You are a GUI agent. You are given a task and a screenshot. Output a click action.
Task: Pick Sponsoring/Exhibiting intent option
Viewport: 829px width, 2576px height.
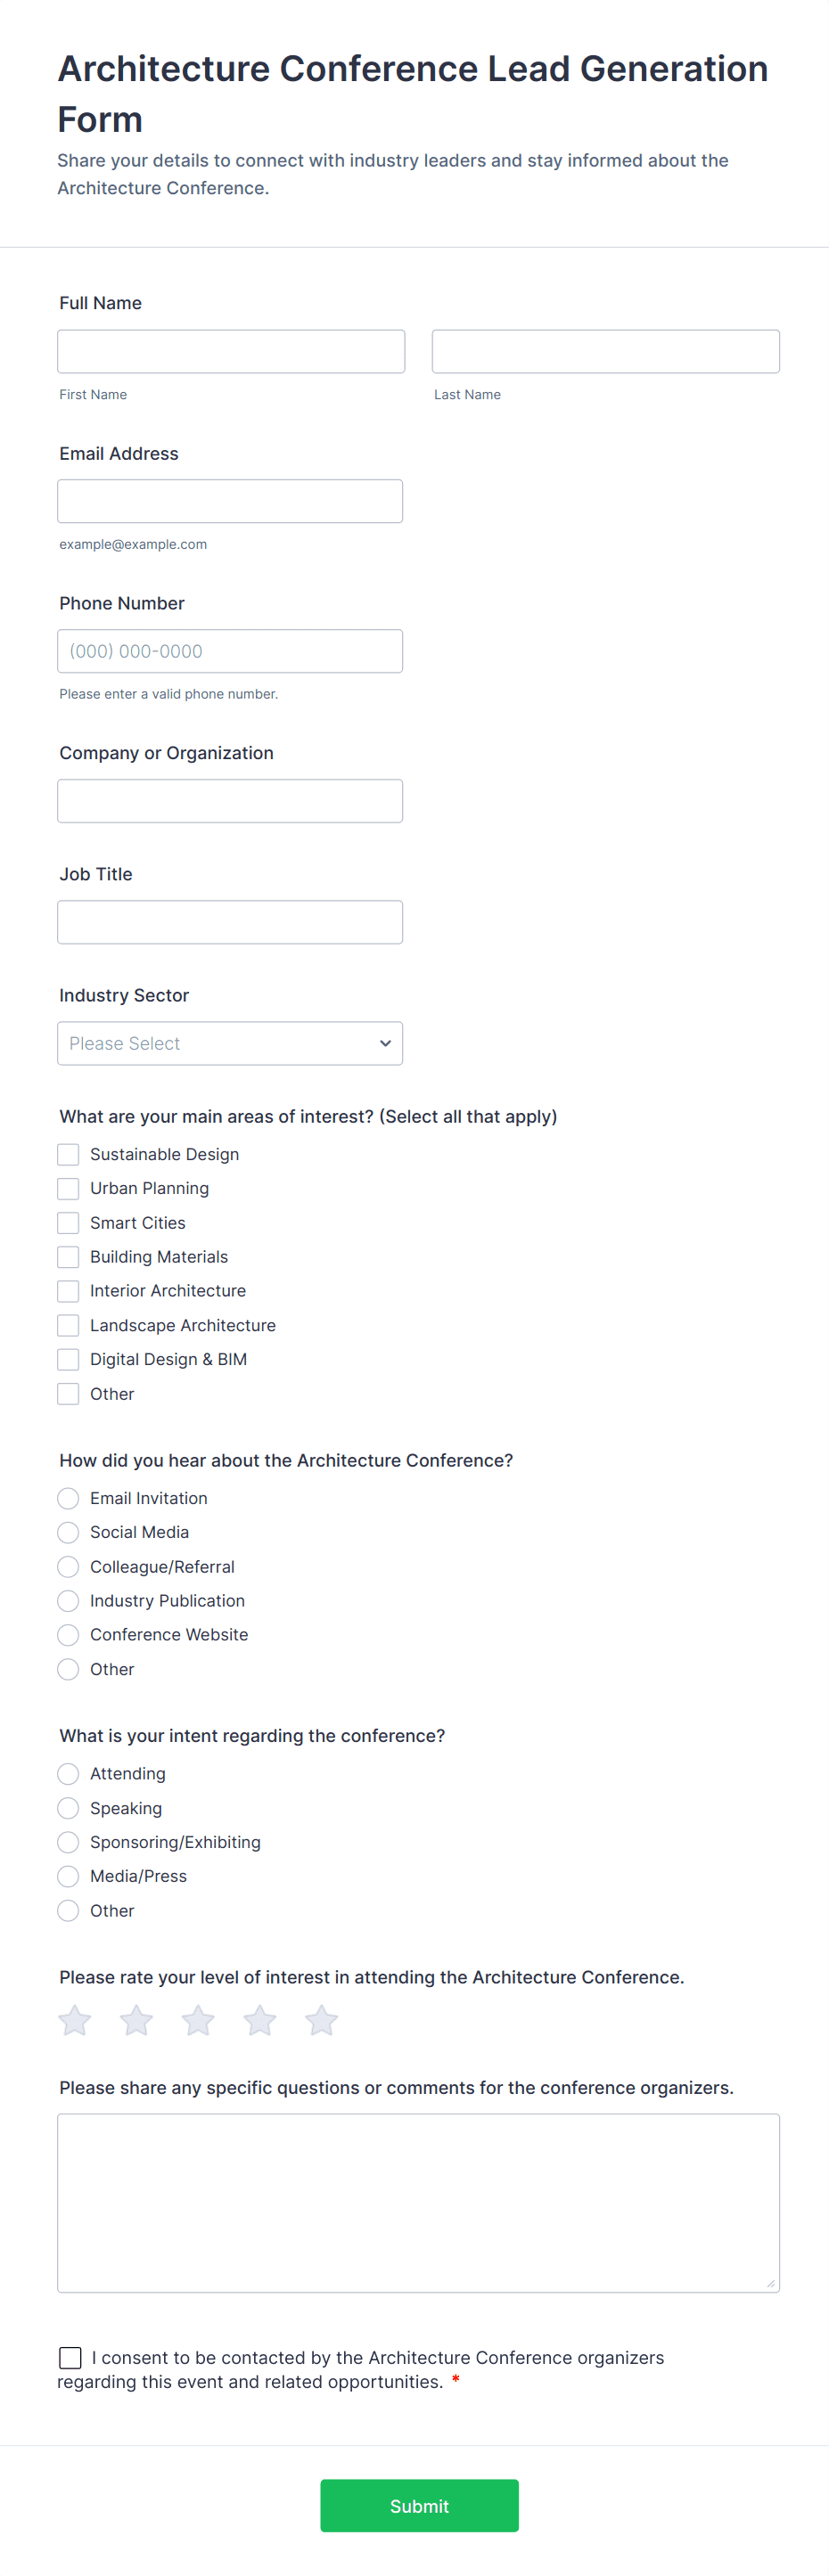point(68,1842)
